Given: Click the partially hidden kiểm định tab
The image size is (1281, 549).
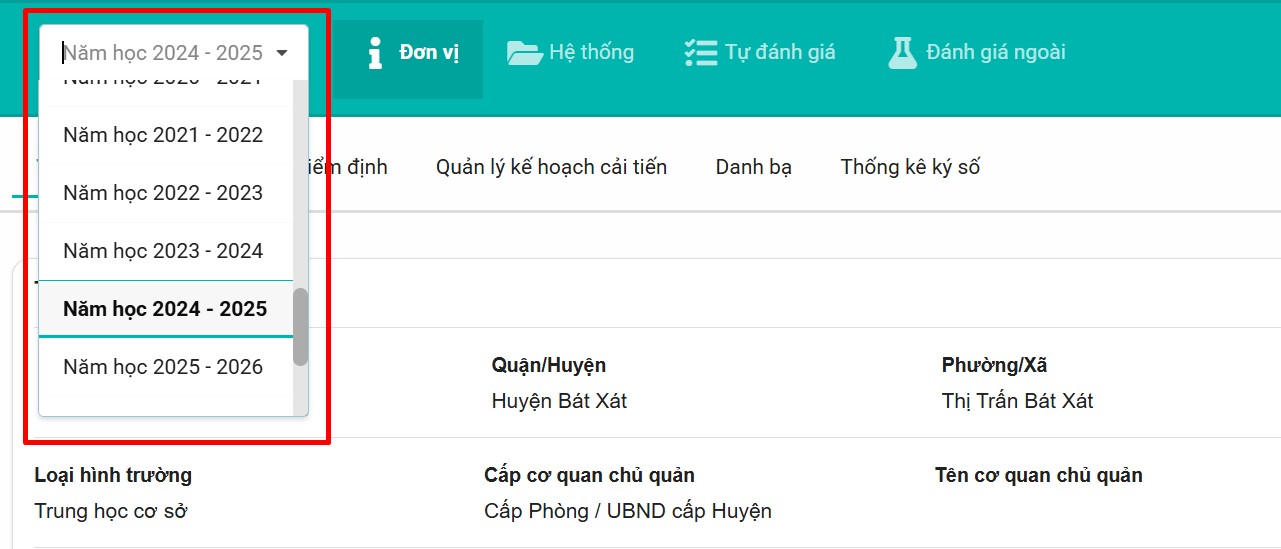Looking at the screenshot, I should pyautogui.click(x=358, y=167).
